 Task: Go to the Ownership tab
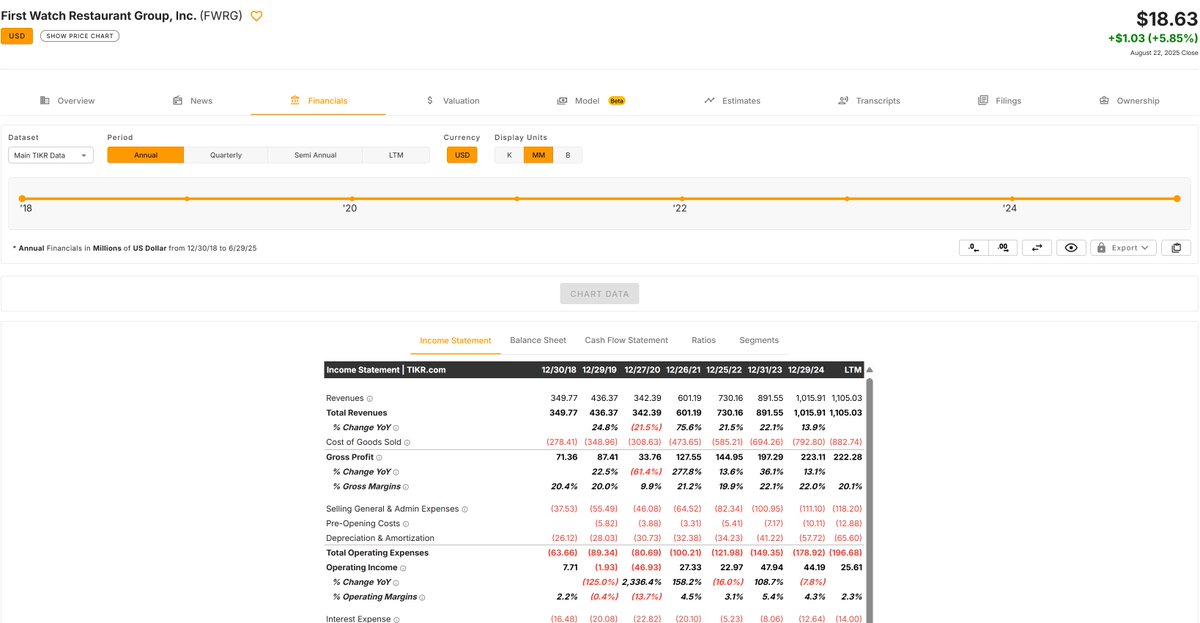1129,101
